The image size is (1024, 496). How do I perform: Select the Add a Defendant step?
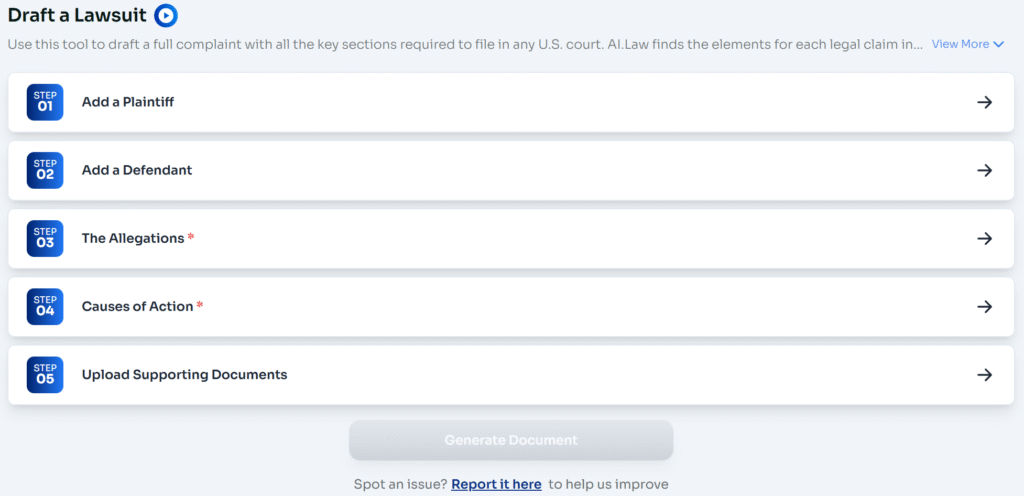click(137, 170)
